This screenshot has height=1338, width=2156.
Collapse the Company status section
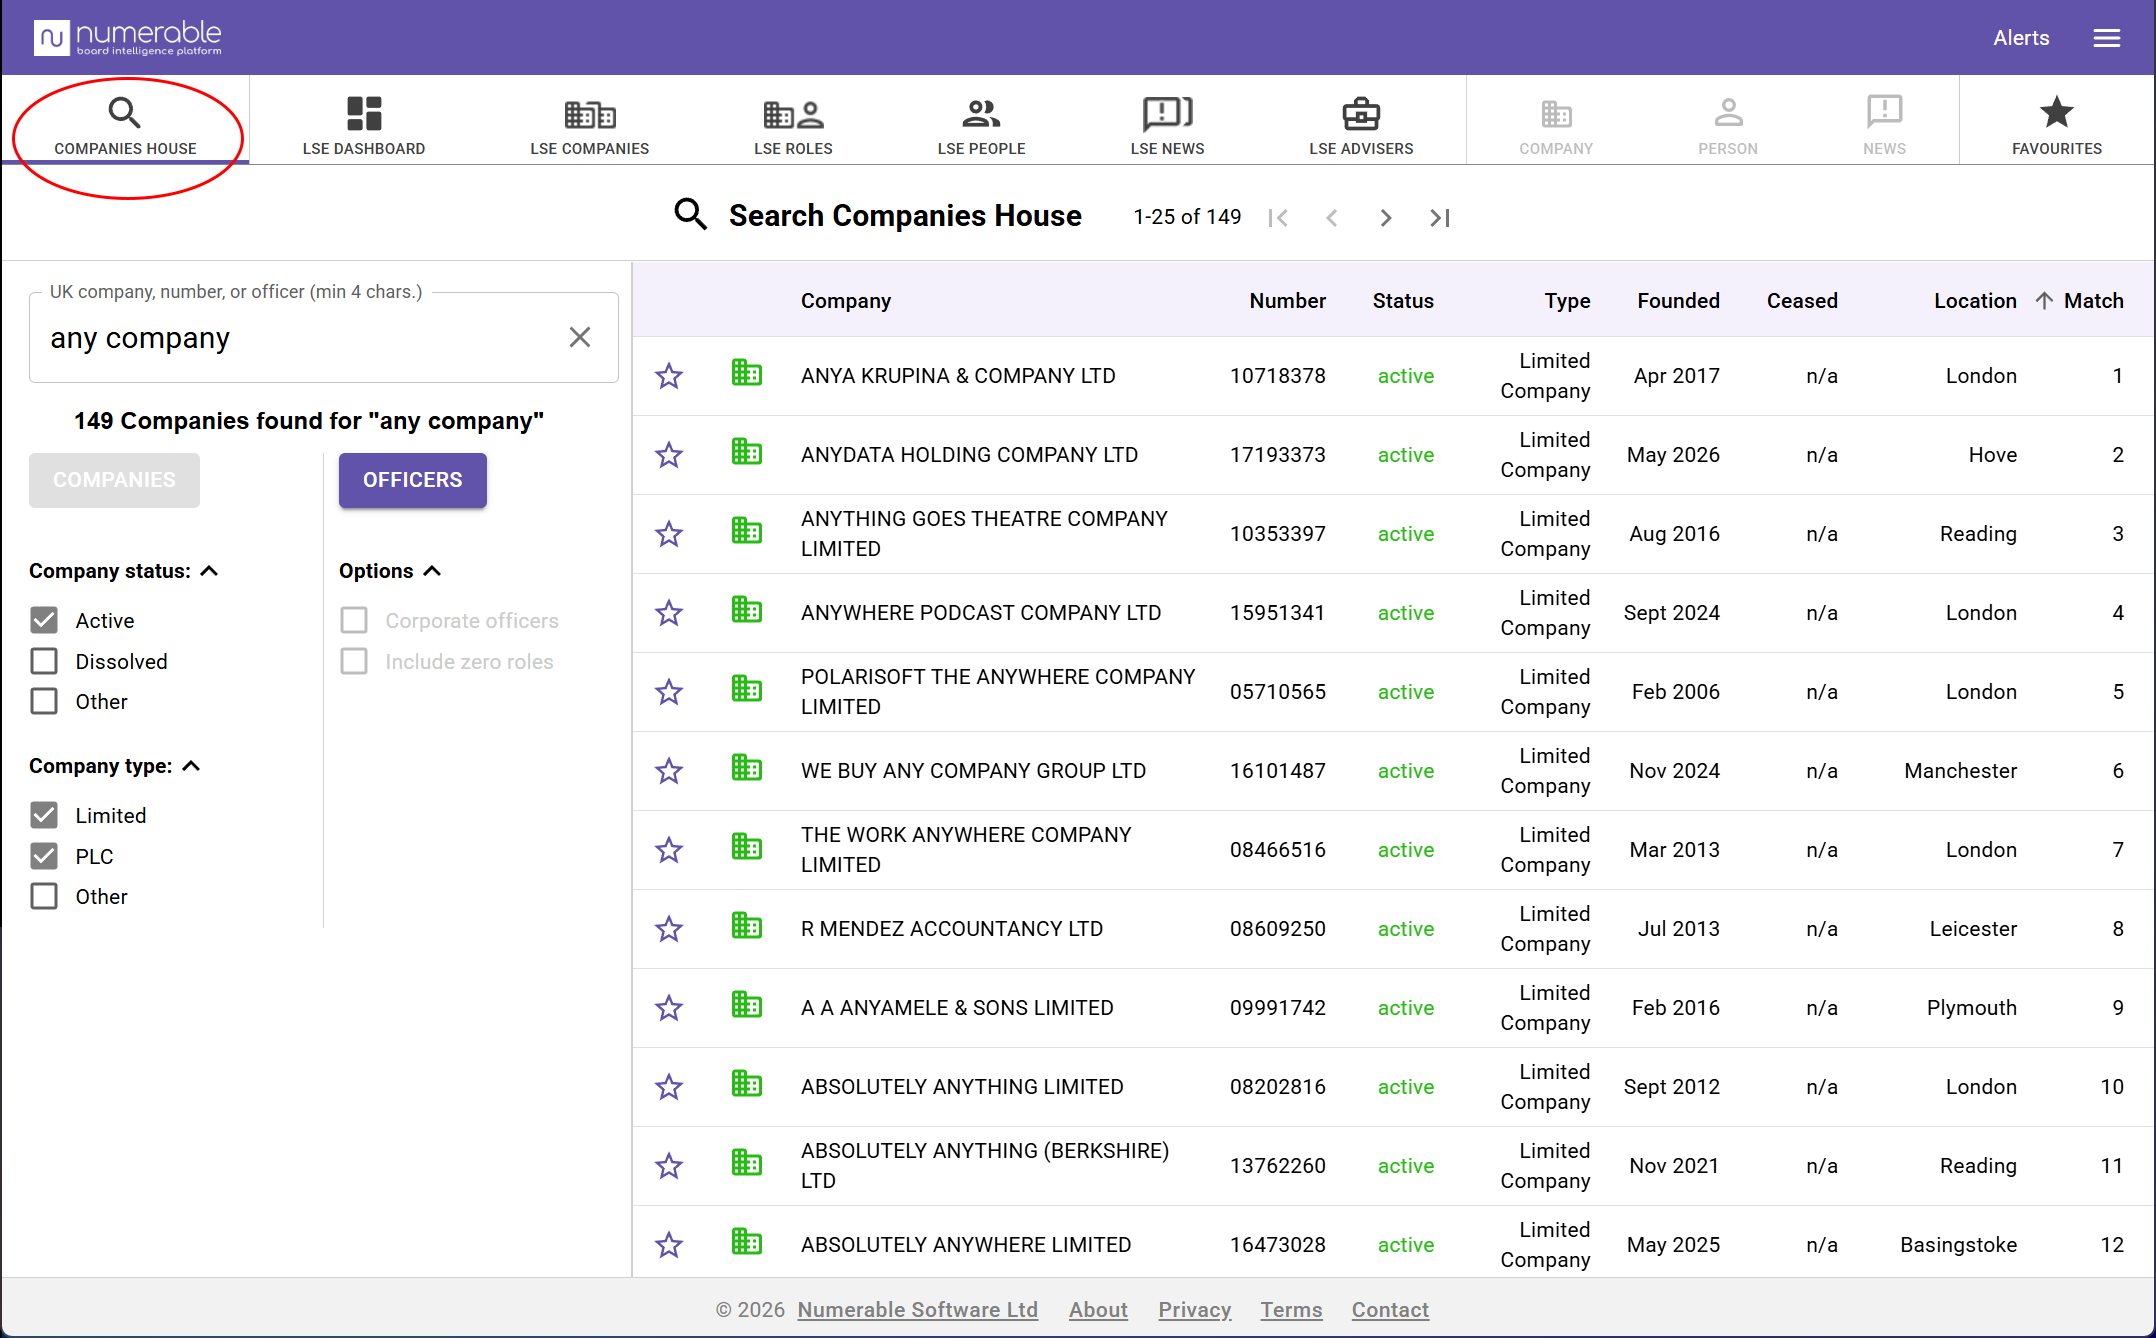[x=209, y=571]
